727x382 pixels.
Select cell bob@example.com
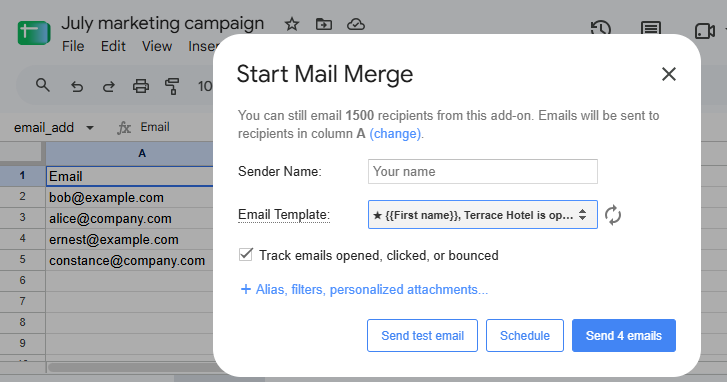point(129,197)
